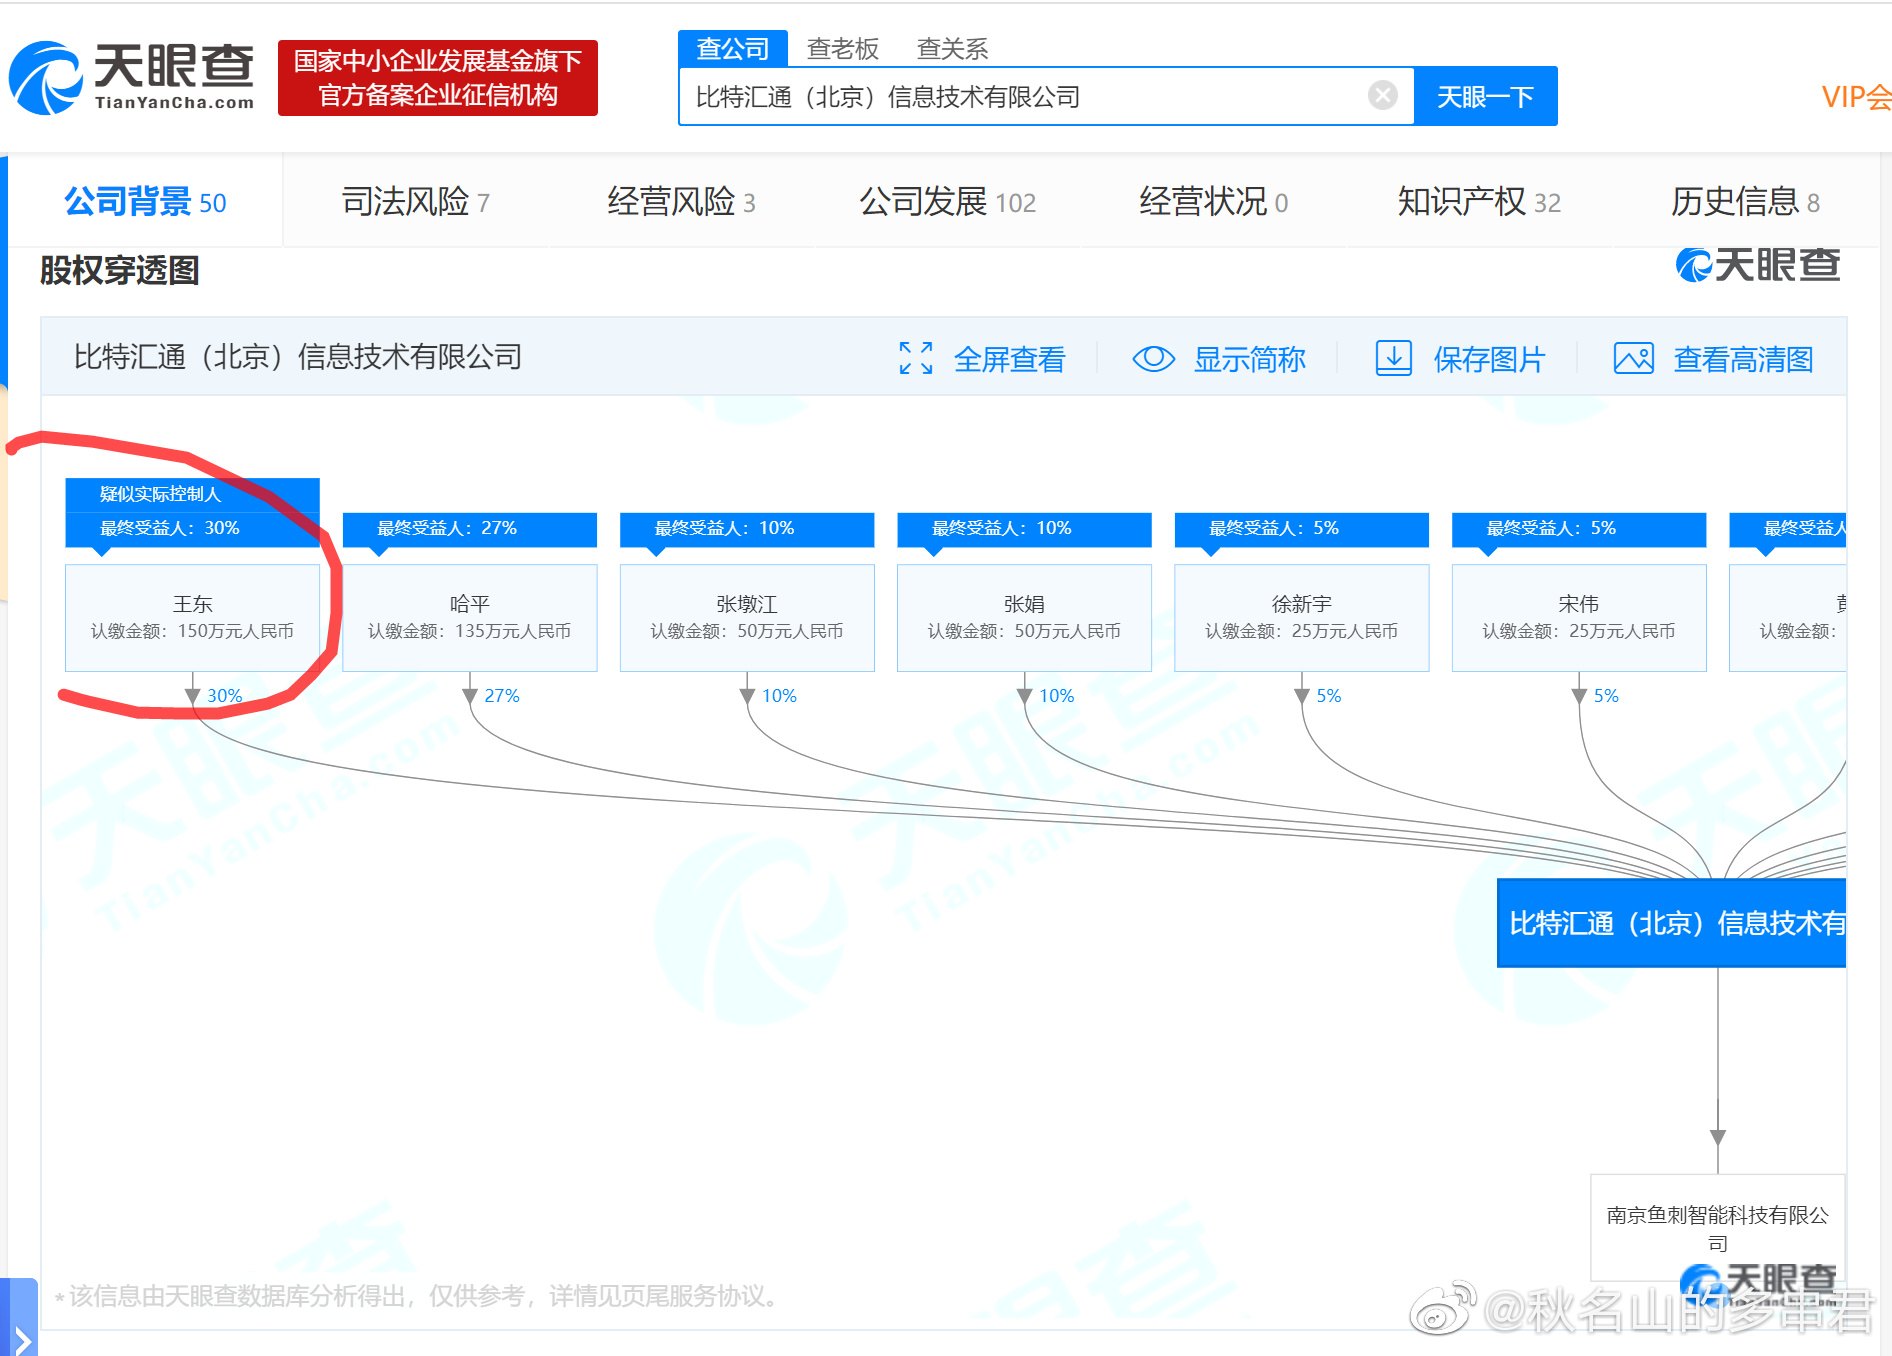Click the 股权穿透图 section heading
The height and width of the screenshot is (1356, 1892).
click(119, 270)
